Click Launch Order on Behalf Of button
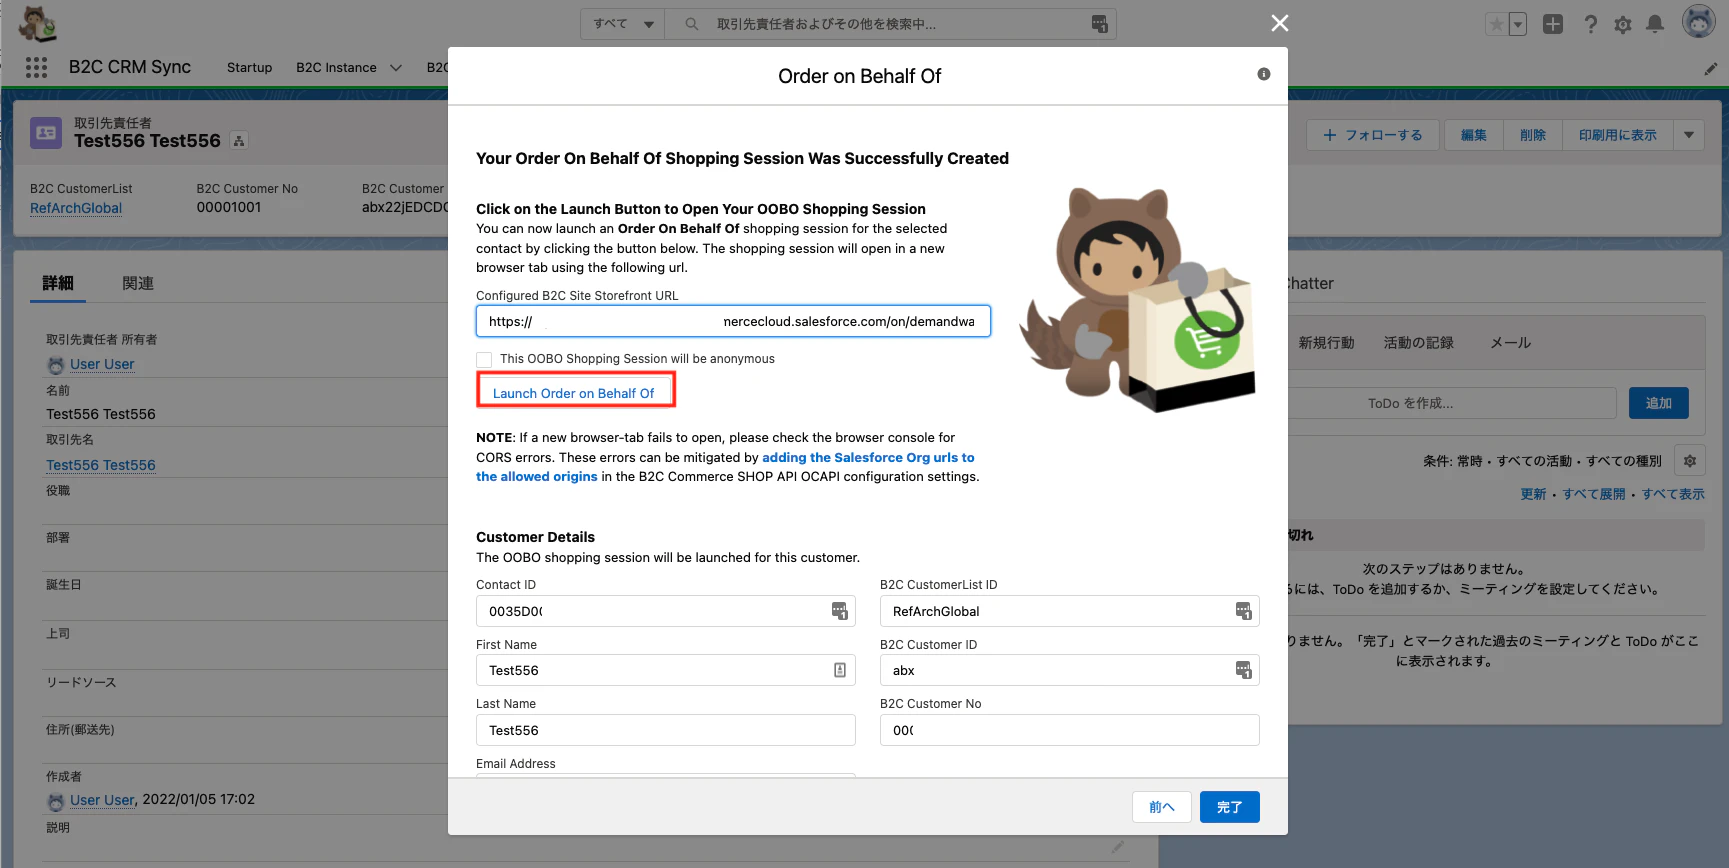Viewport: 1729px width, 868px height. click(x=574, y=393)
